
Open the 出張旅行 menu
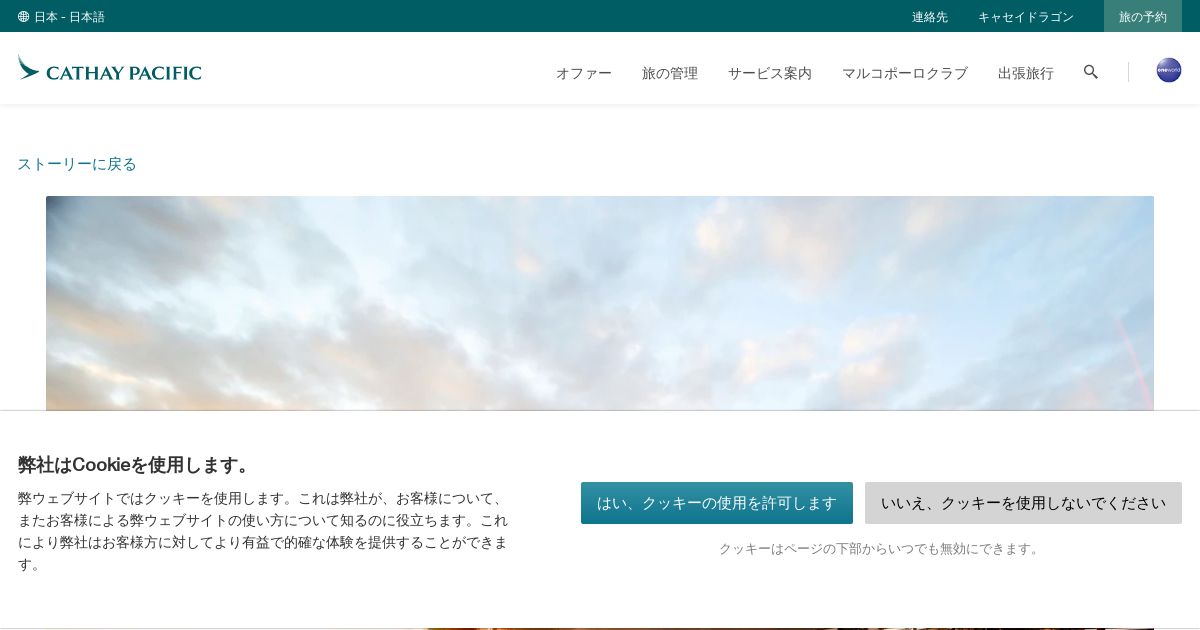click(1026, 73)
